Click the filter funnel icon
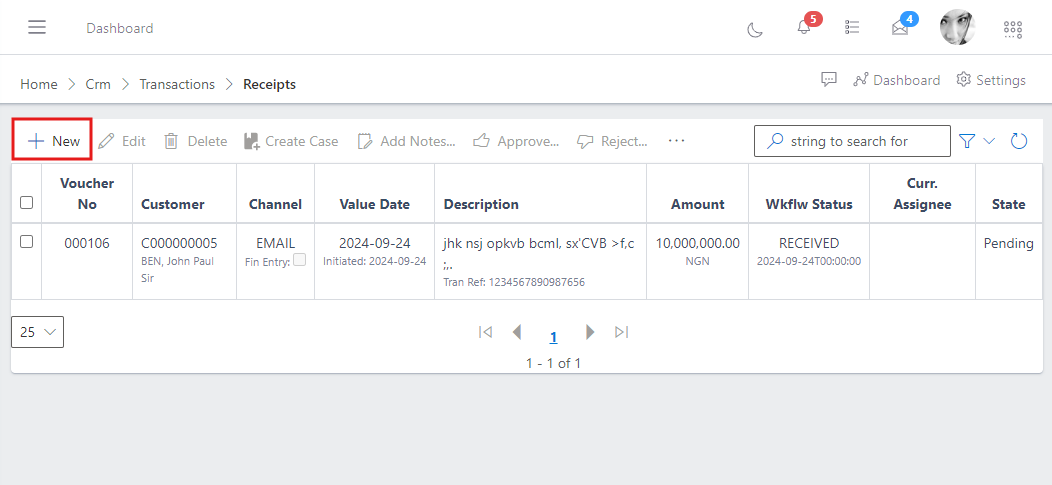 [x=966, y=141]
